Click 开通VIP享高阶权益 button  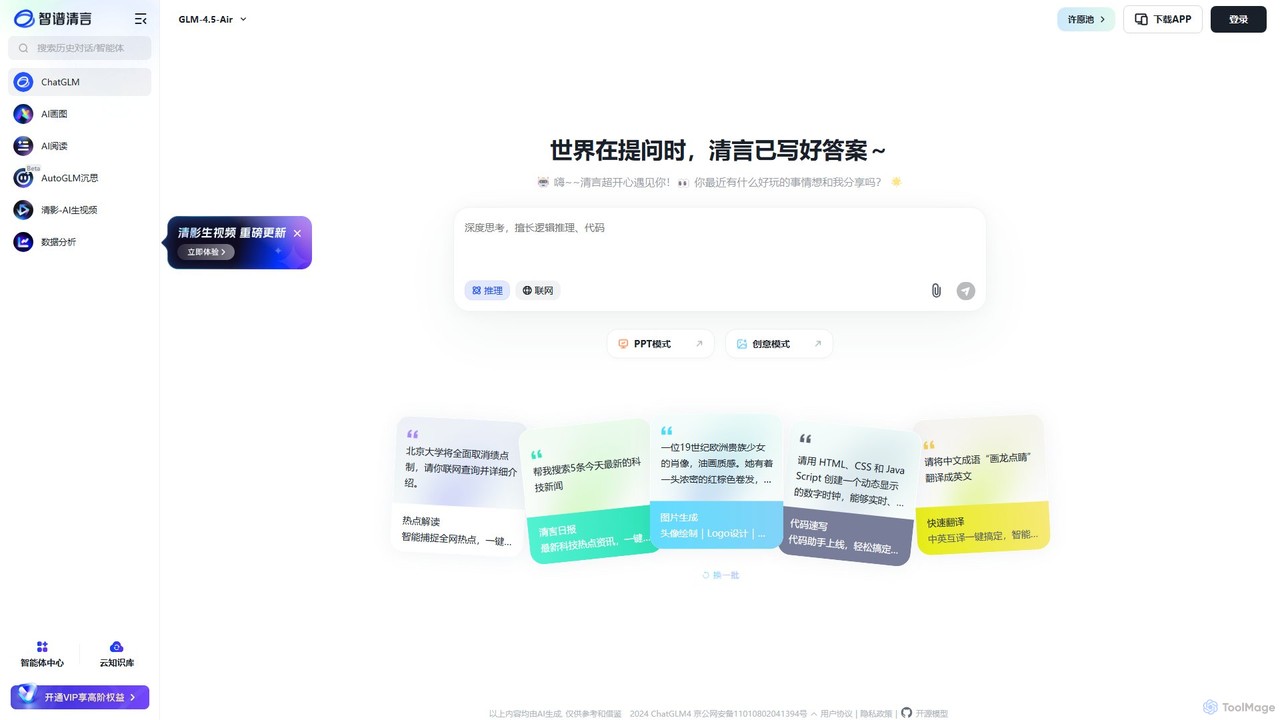(80, 697)
